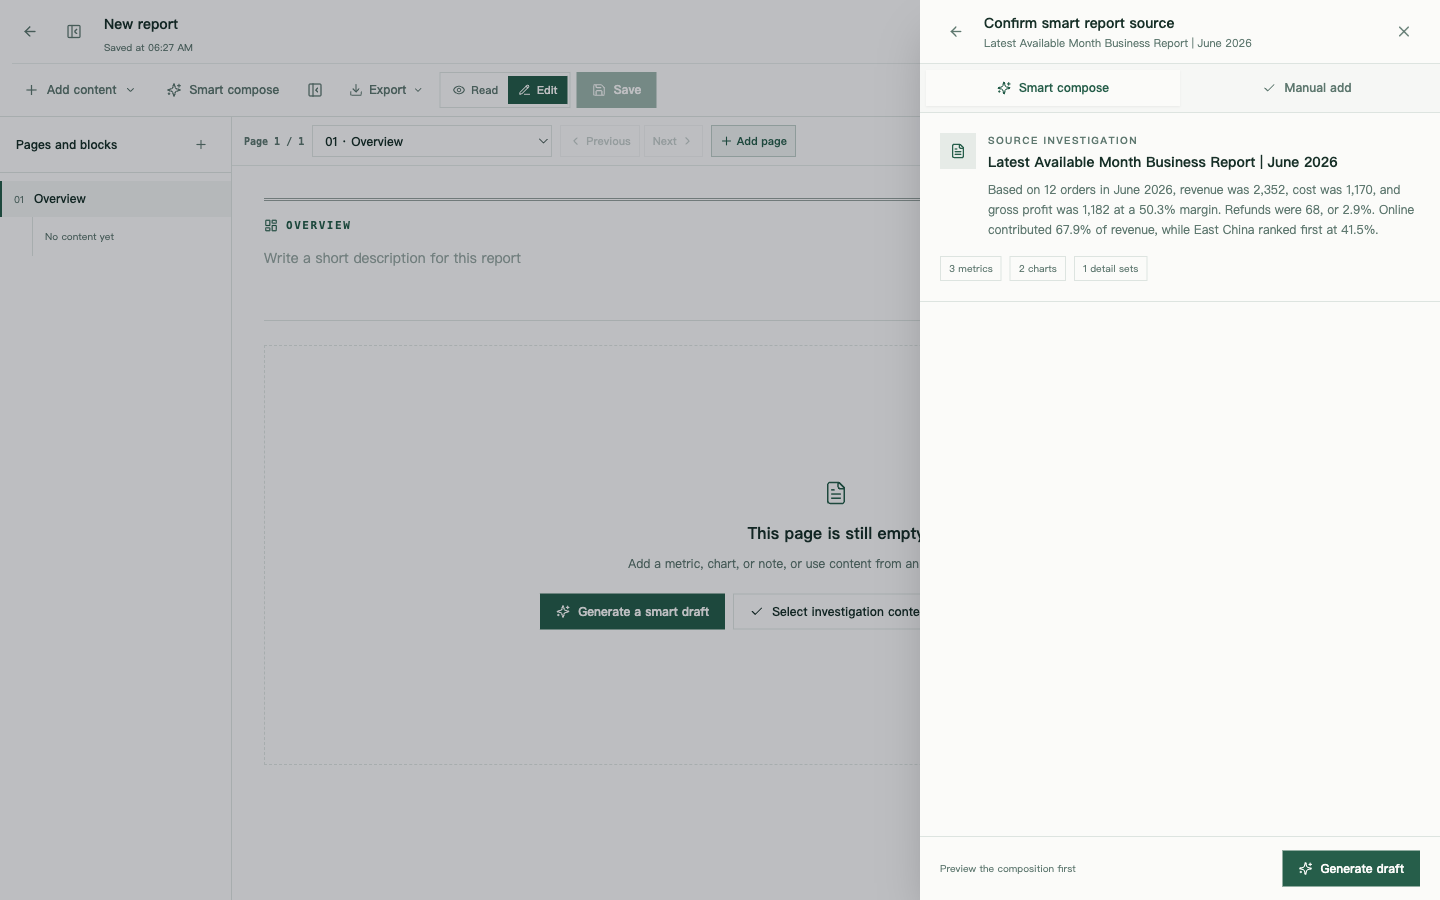Open the Export dropdown menu
Image resolution: width=1440 pixels, height=900 pixels.
pos(386,90)
